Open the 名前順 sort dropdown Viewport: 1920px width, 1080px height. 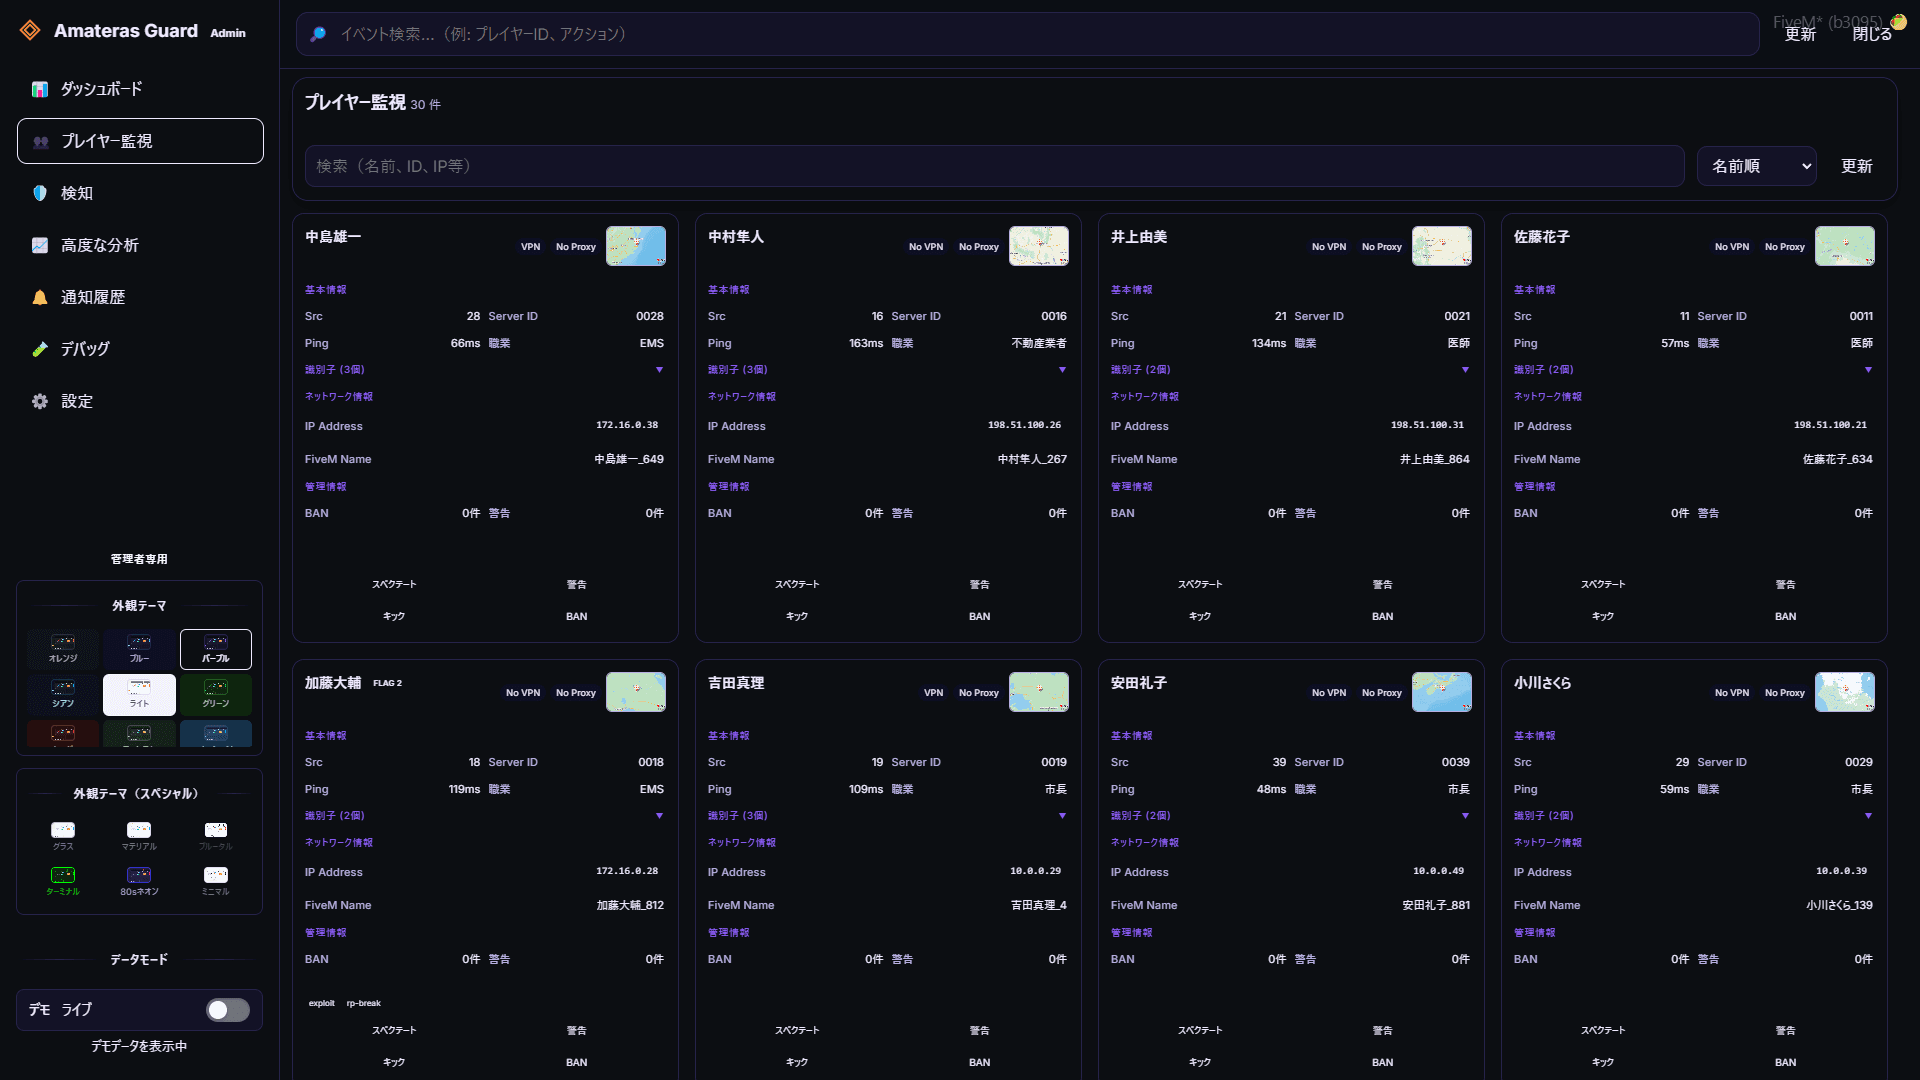pyautogui.click(x=1757, y=166)
